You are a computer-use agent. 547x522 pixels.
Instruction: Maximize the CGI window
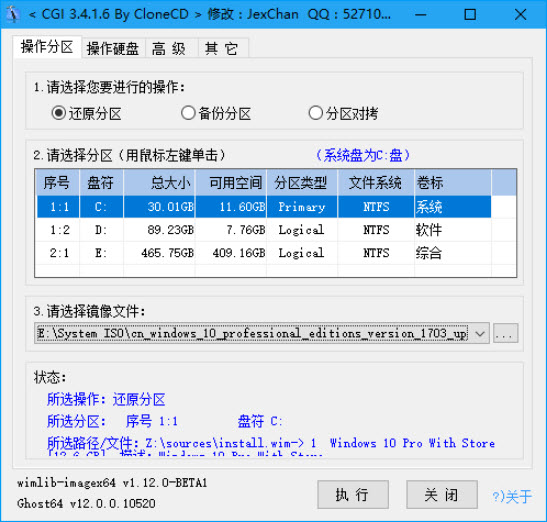pyautogui.click(x=470, y=15)
